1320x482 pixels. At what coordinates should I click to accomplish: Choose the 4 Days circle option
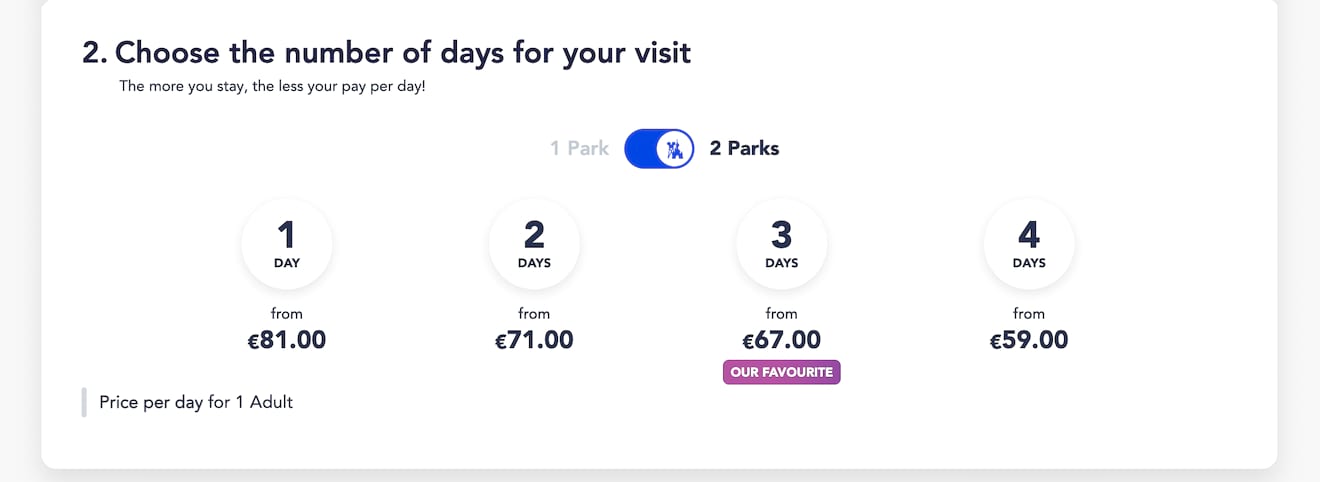[1029, 244]
